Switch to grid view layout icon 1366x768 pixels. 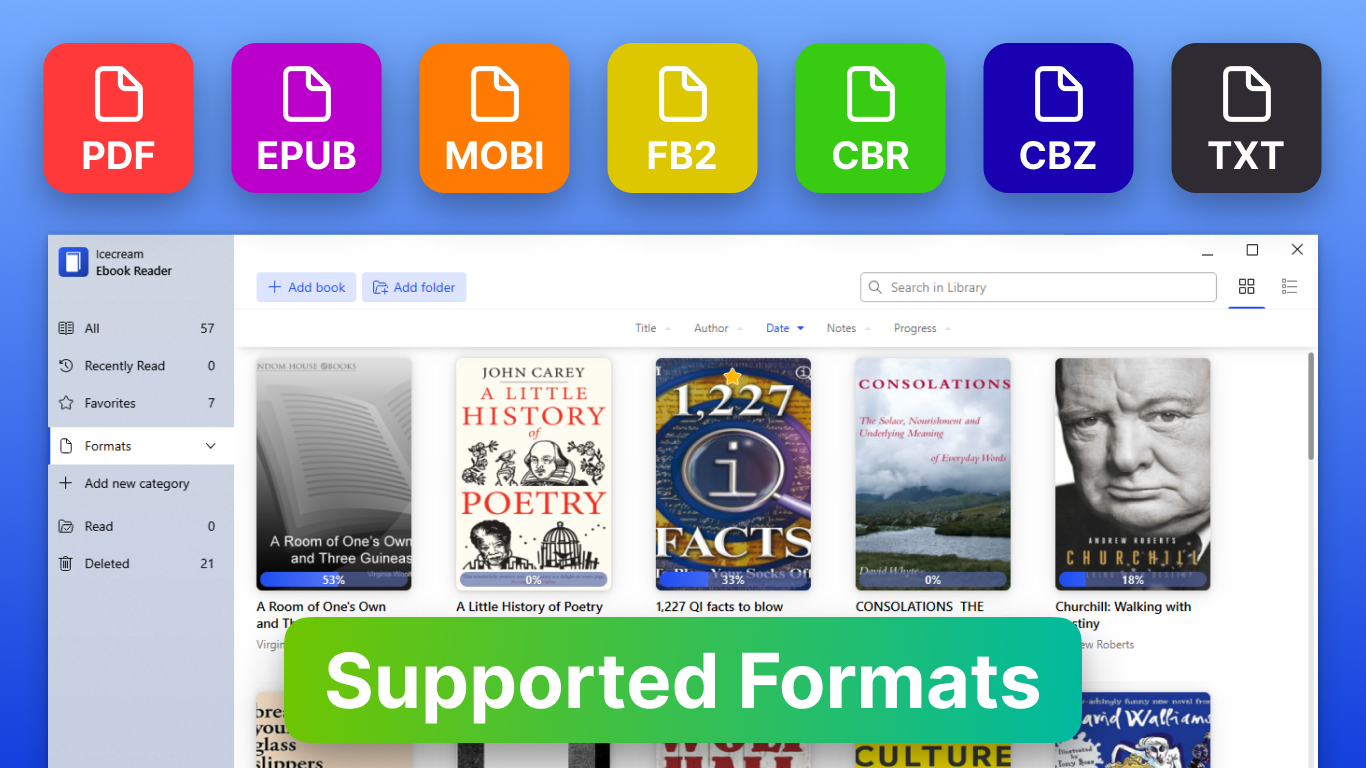pos(1246,287)
